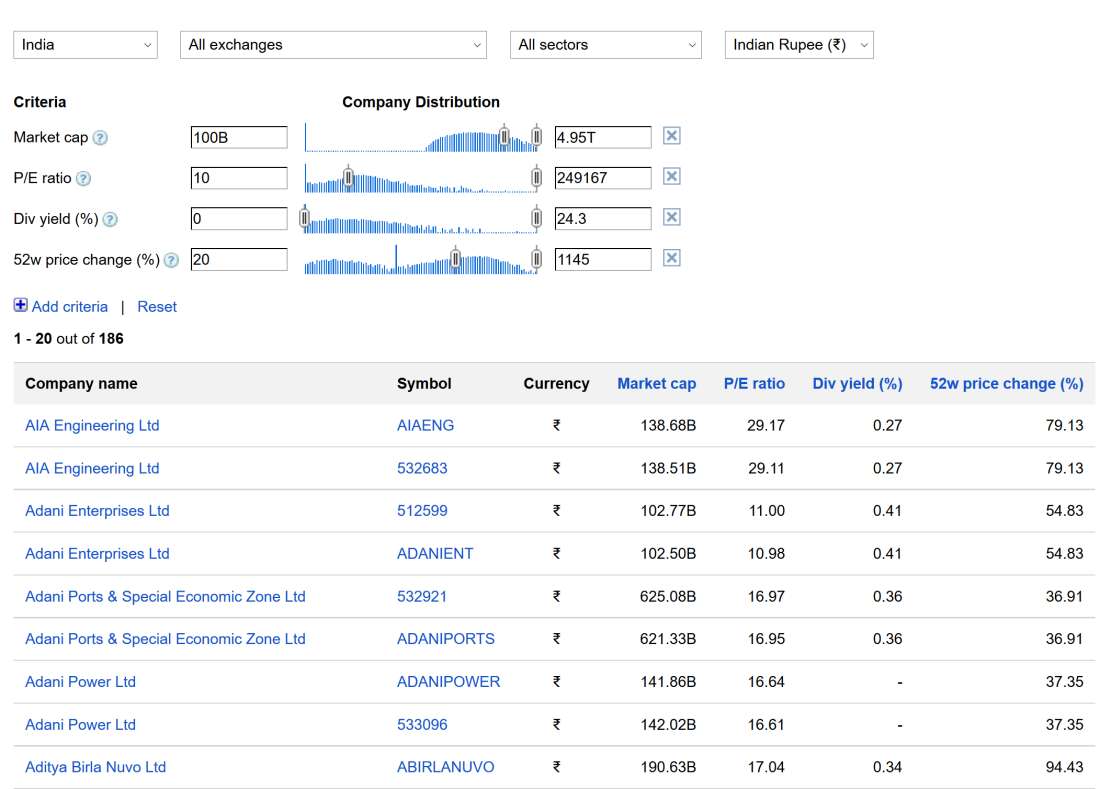This screenshot has height=789, width=1100.
Task: Click Market cap maximum slider handle
Action: pyautogui.click(x=537, y=136)
